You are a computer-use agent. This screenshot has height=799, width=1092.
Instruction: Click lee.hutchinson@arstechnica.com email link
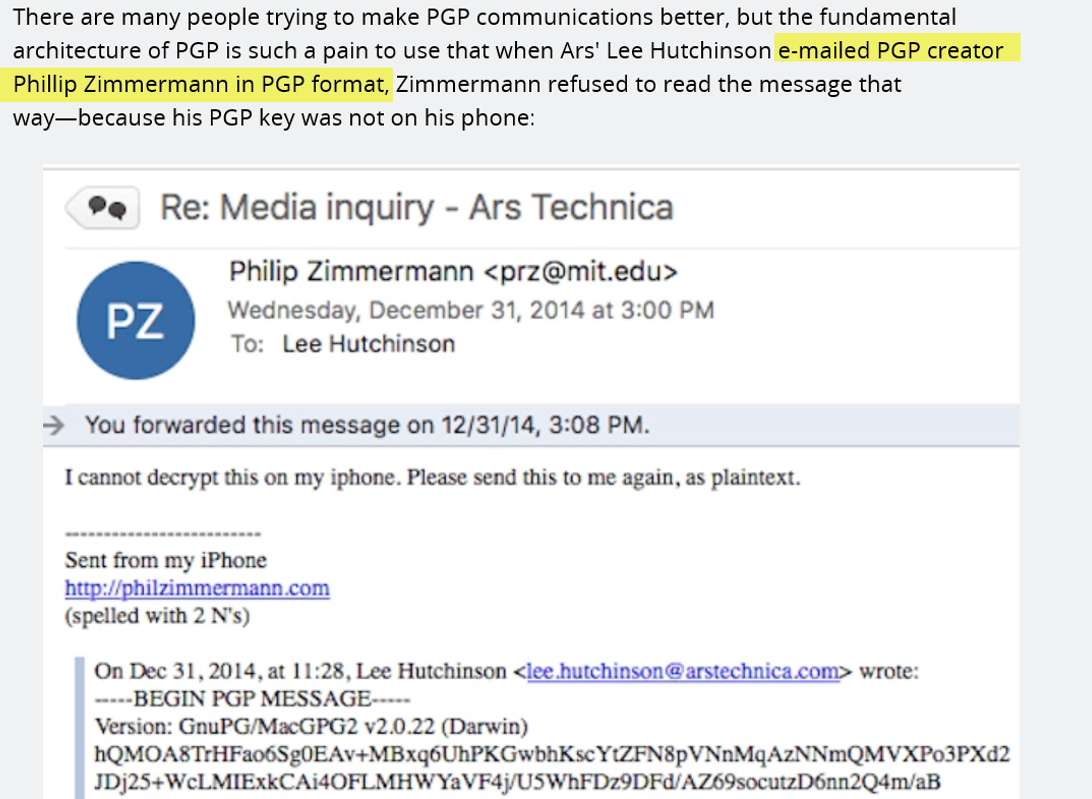(682, 671)
